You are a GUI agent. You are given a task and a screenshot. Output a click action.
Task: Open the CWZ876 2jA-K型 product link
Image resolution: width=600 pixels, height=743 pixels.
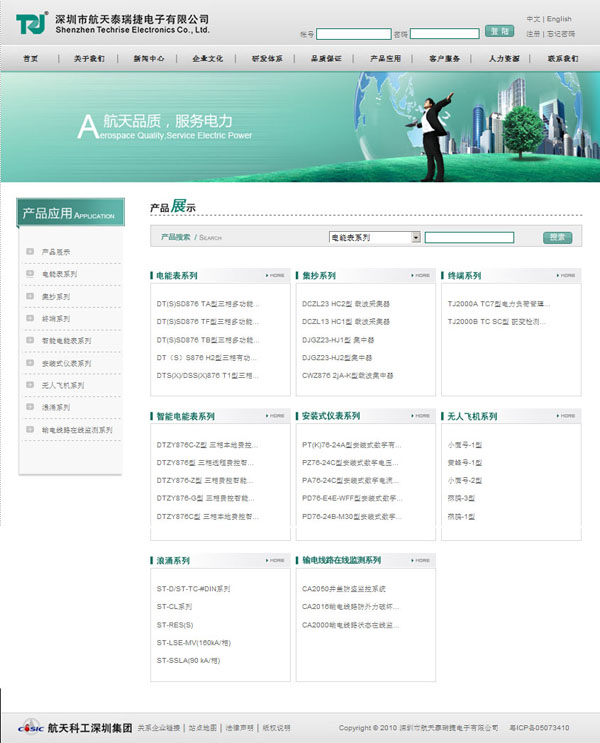[x=347, y=375]
